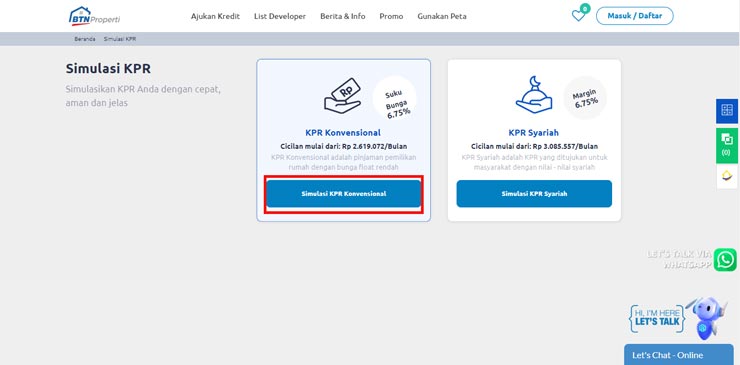740x365 pixels.
Task: Click the Simulasi KPR page heading
Action: 108,68
